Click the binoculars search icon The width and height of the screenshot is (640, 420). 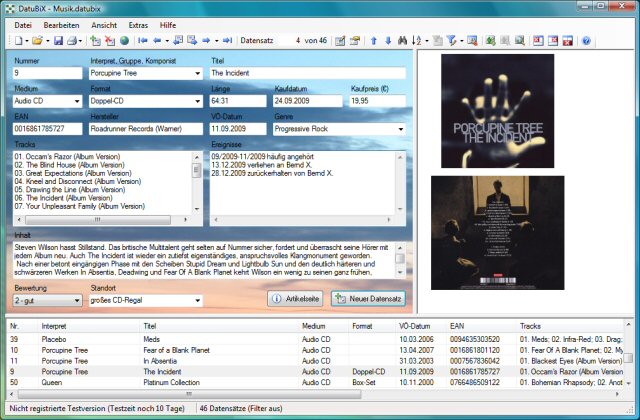[404, 41]
